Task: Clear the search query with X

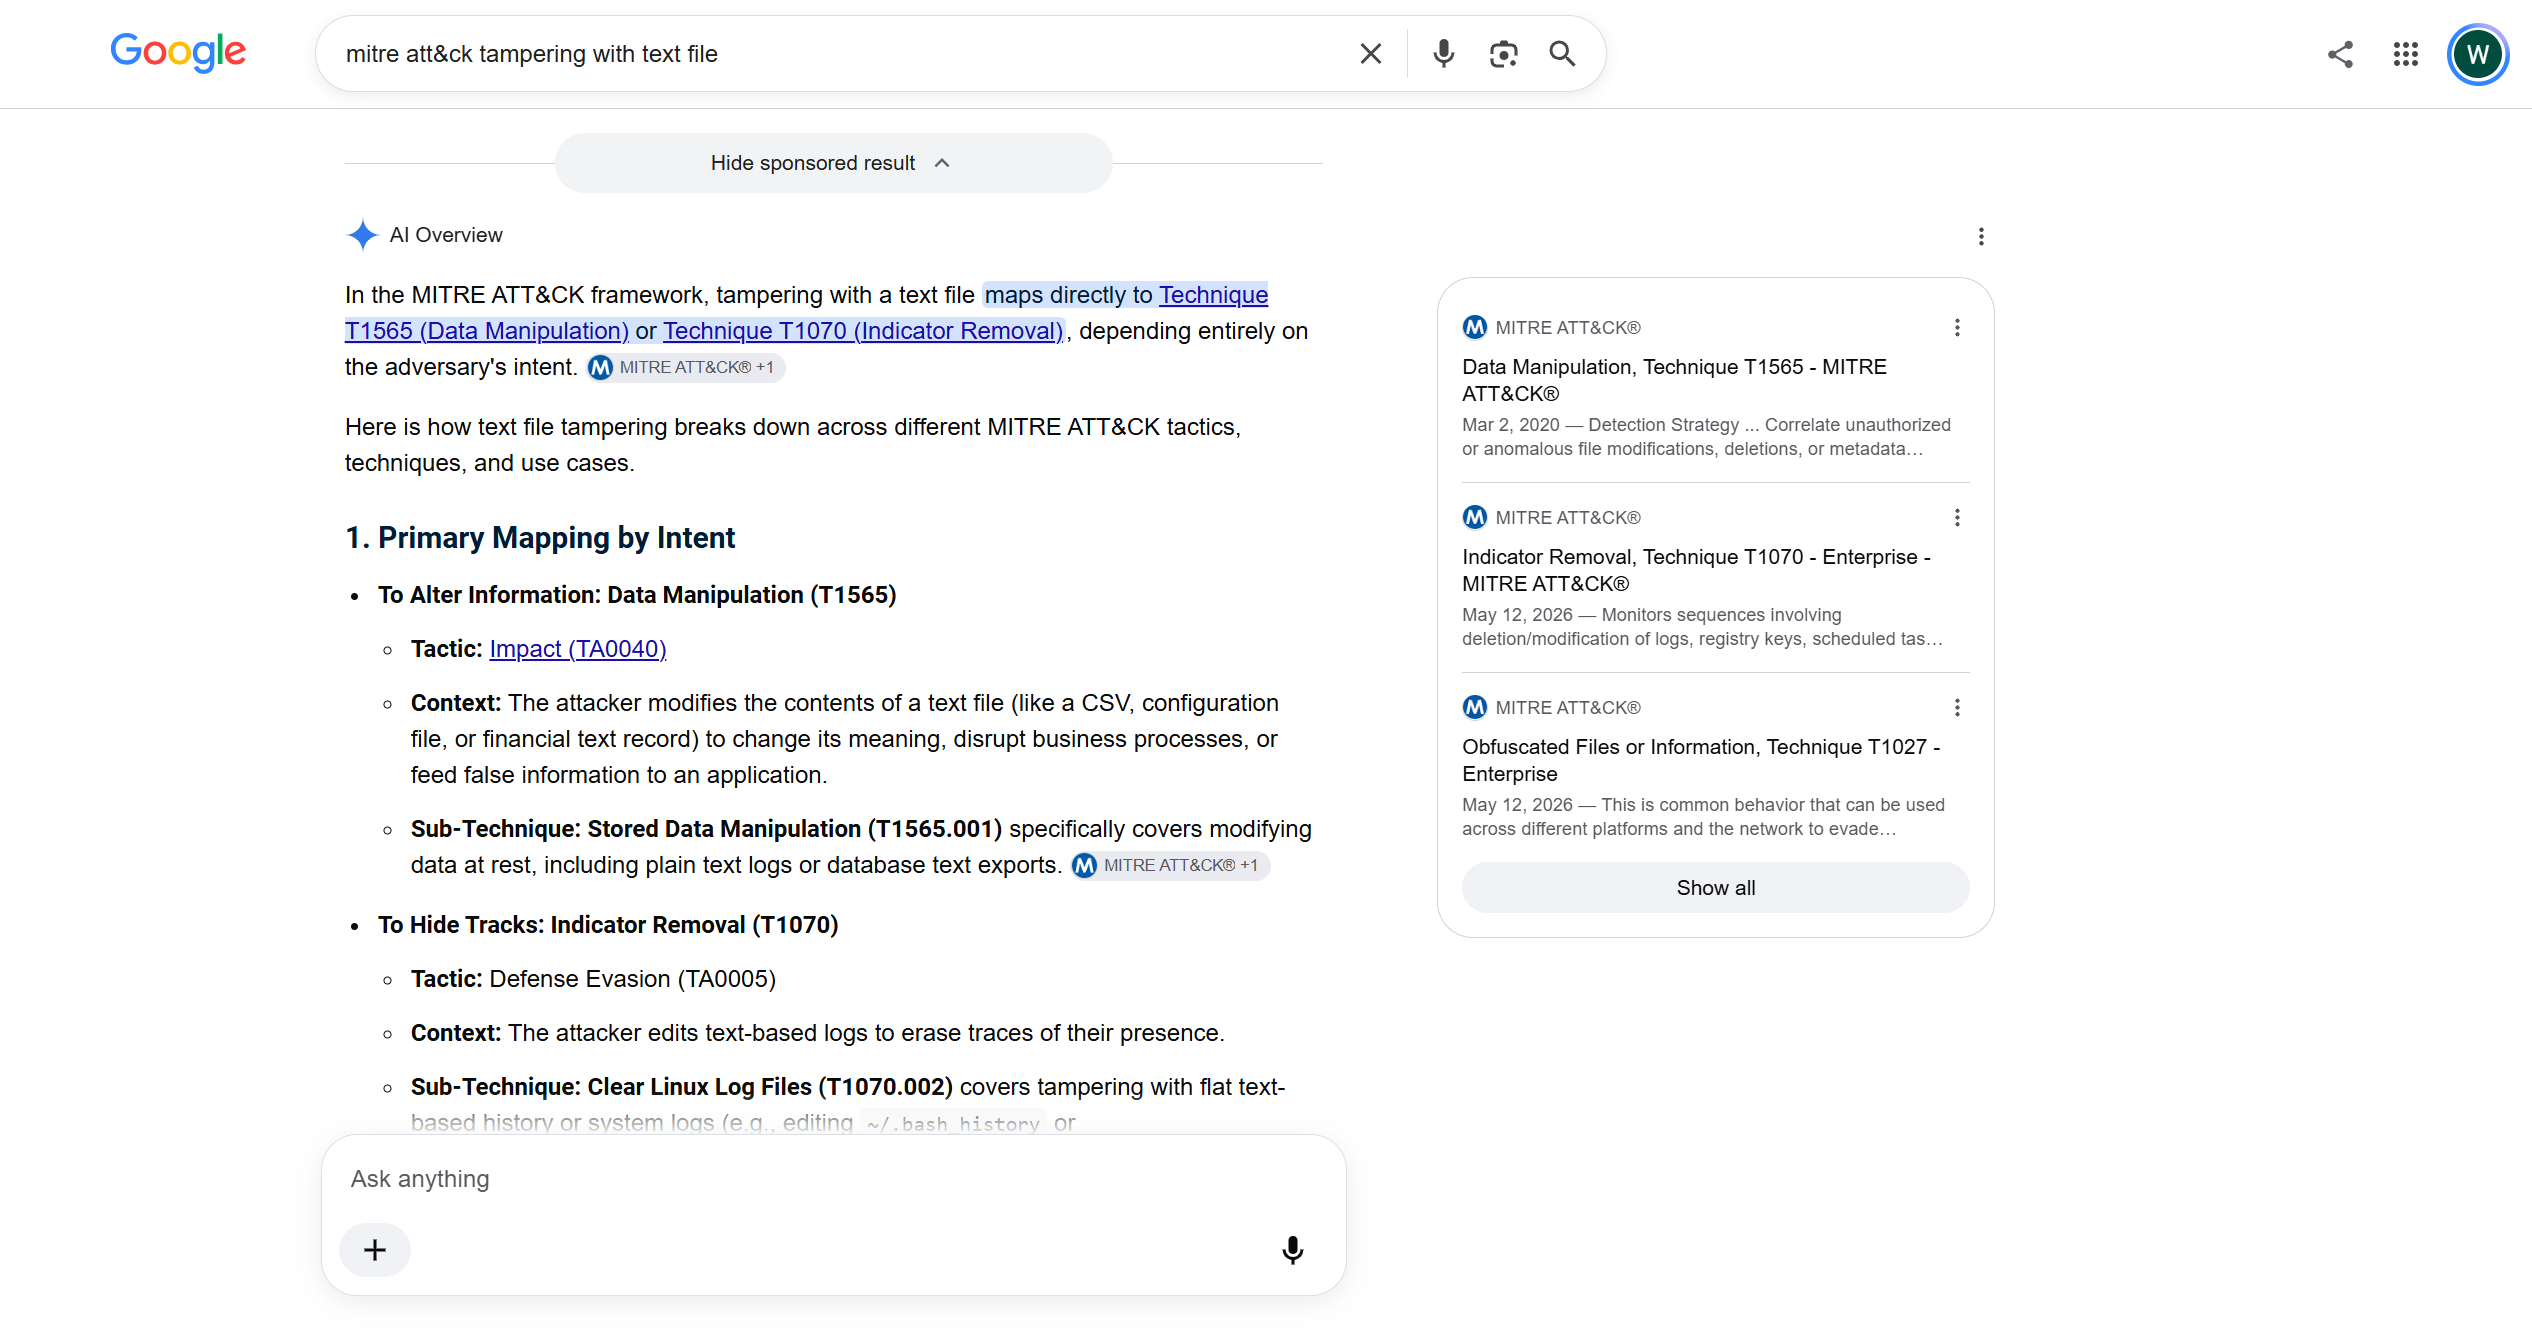Action: point(1371,54)
